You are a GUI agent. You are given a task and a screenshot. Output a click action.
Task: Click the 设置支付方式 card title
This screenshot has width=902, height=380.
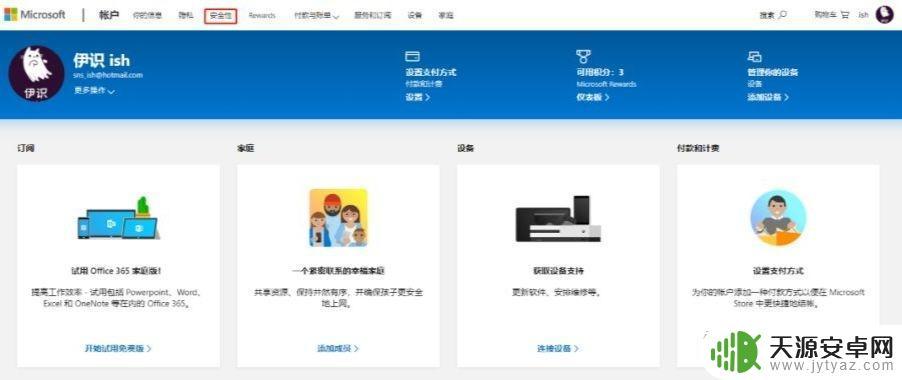(778, 271)
